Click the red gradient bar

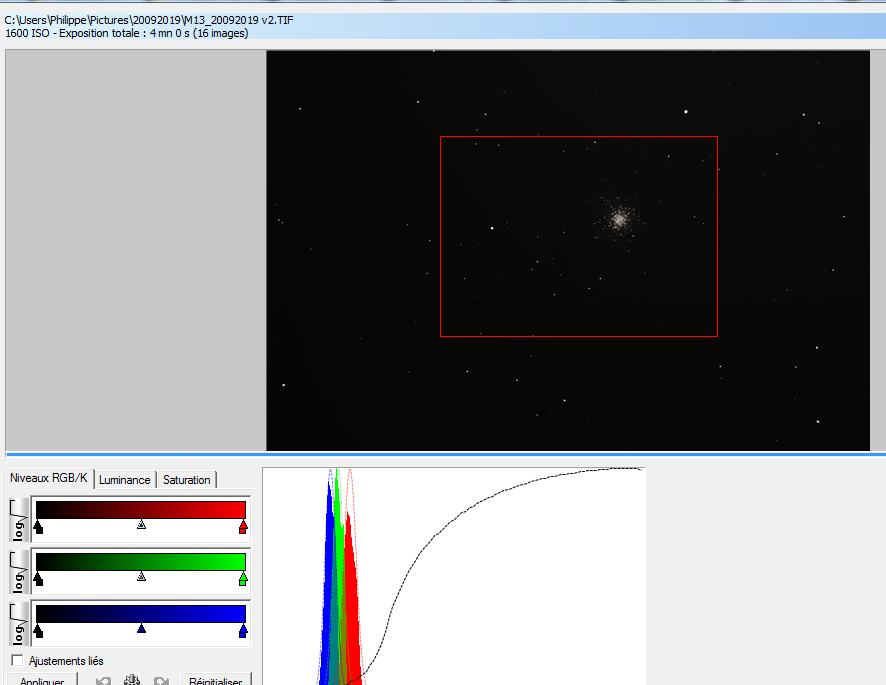[x=141, y=510]
